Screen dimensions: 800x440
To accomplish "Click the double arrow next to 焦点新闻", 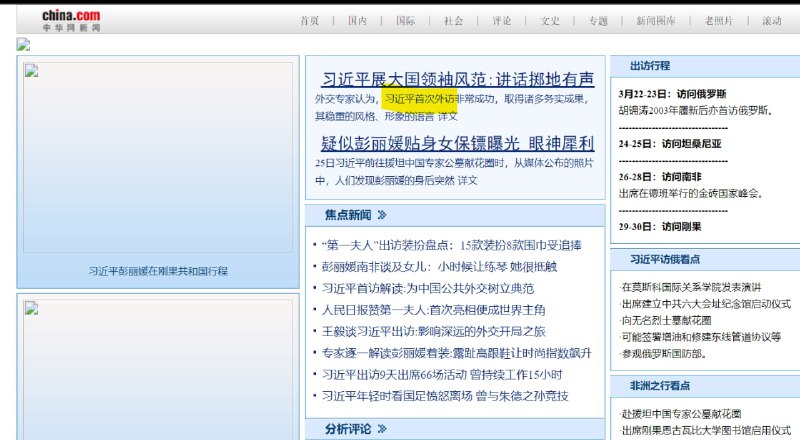I will 382,215.
